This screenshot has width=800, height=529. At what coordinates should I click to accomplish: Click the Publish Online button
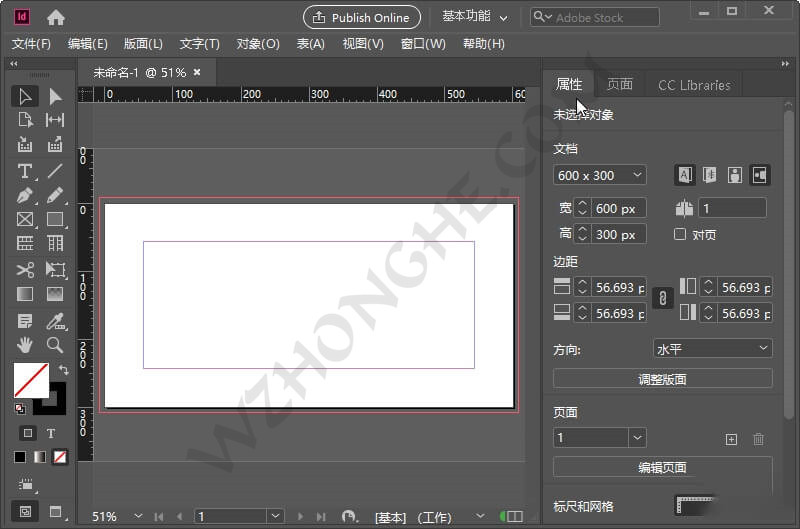(362, 17)
